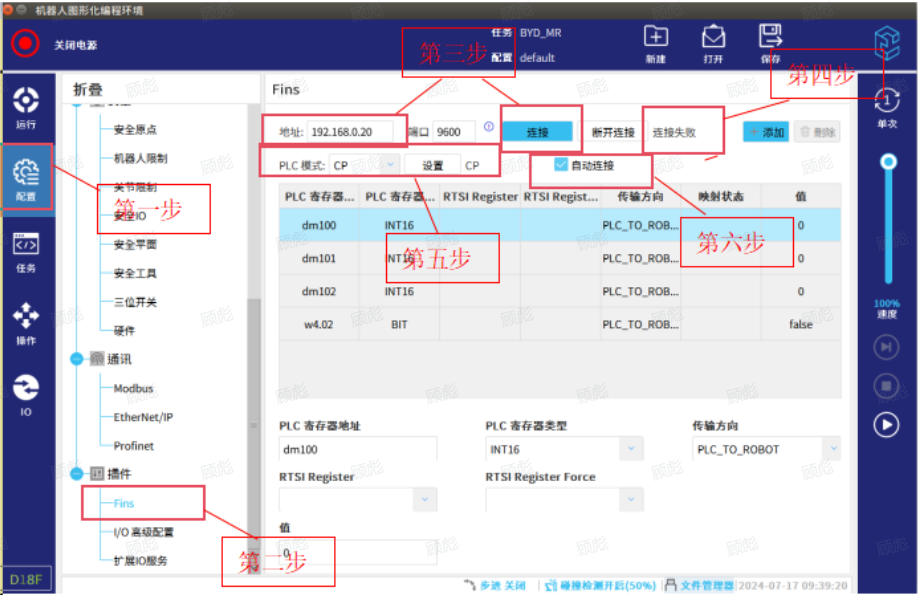Click the speed slider handle
Image resolution: width=919 pixels, height=595 pixels.
click(886, 162)
